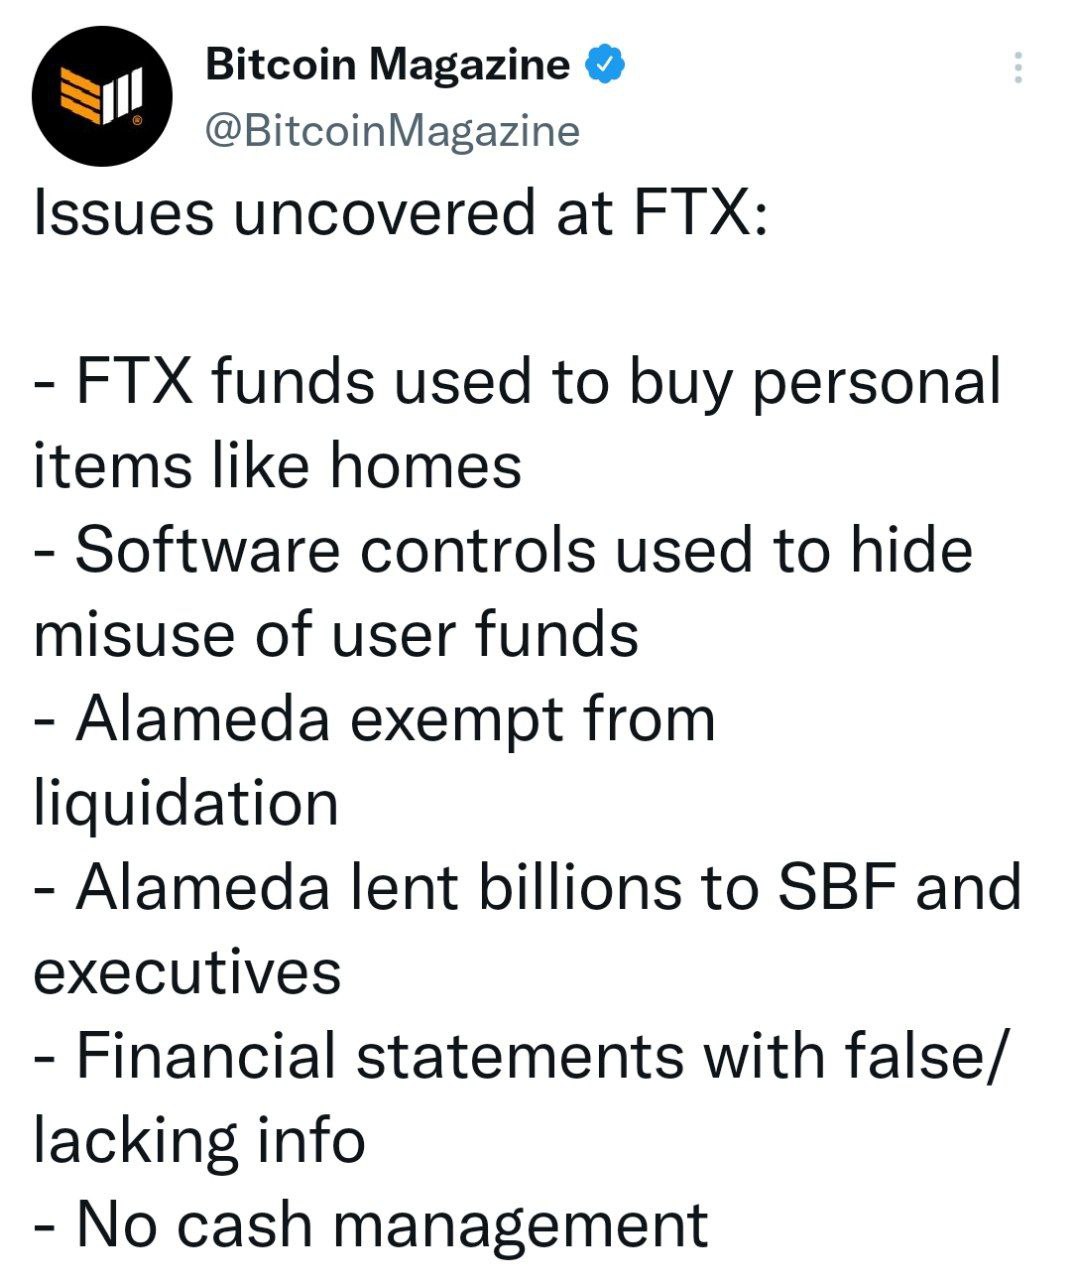Open the @BitcoinMagazine handle link
1071x1280 pixels.
click(392, 130)
